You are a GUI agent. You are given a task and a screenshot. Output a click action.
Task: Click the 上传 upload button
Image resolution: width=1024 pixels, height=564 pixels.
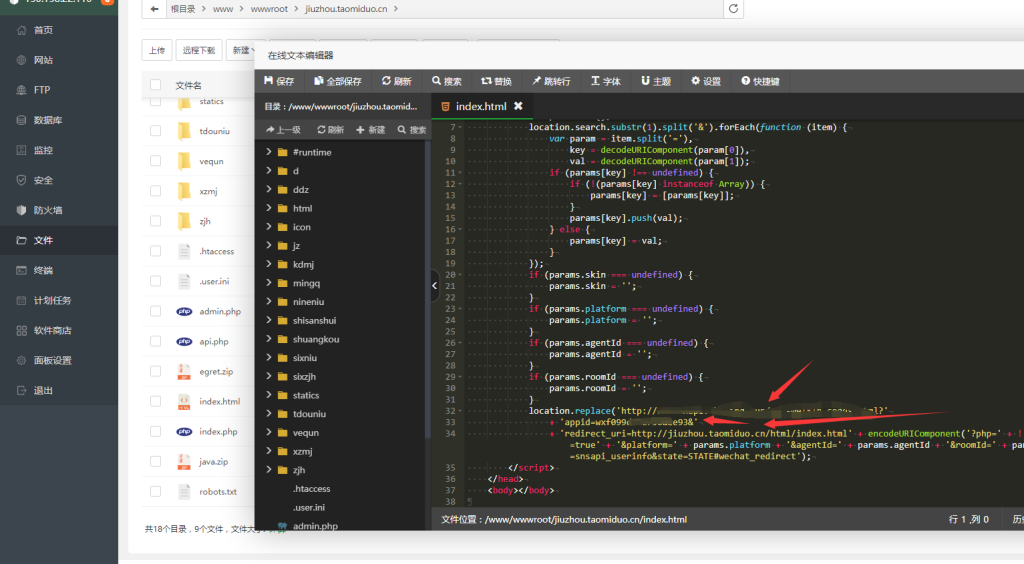(x=156, y=50)
